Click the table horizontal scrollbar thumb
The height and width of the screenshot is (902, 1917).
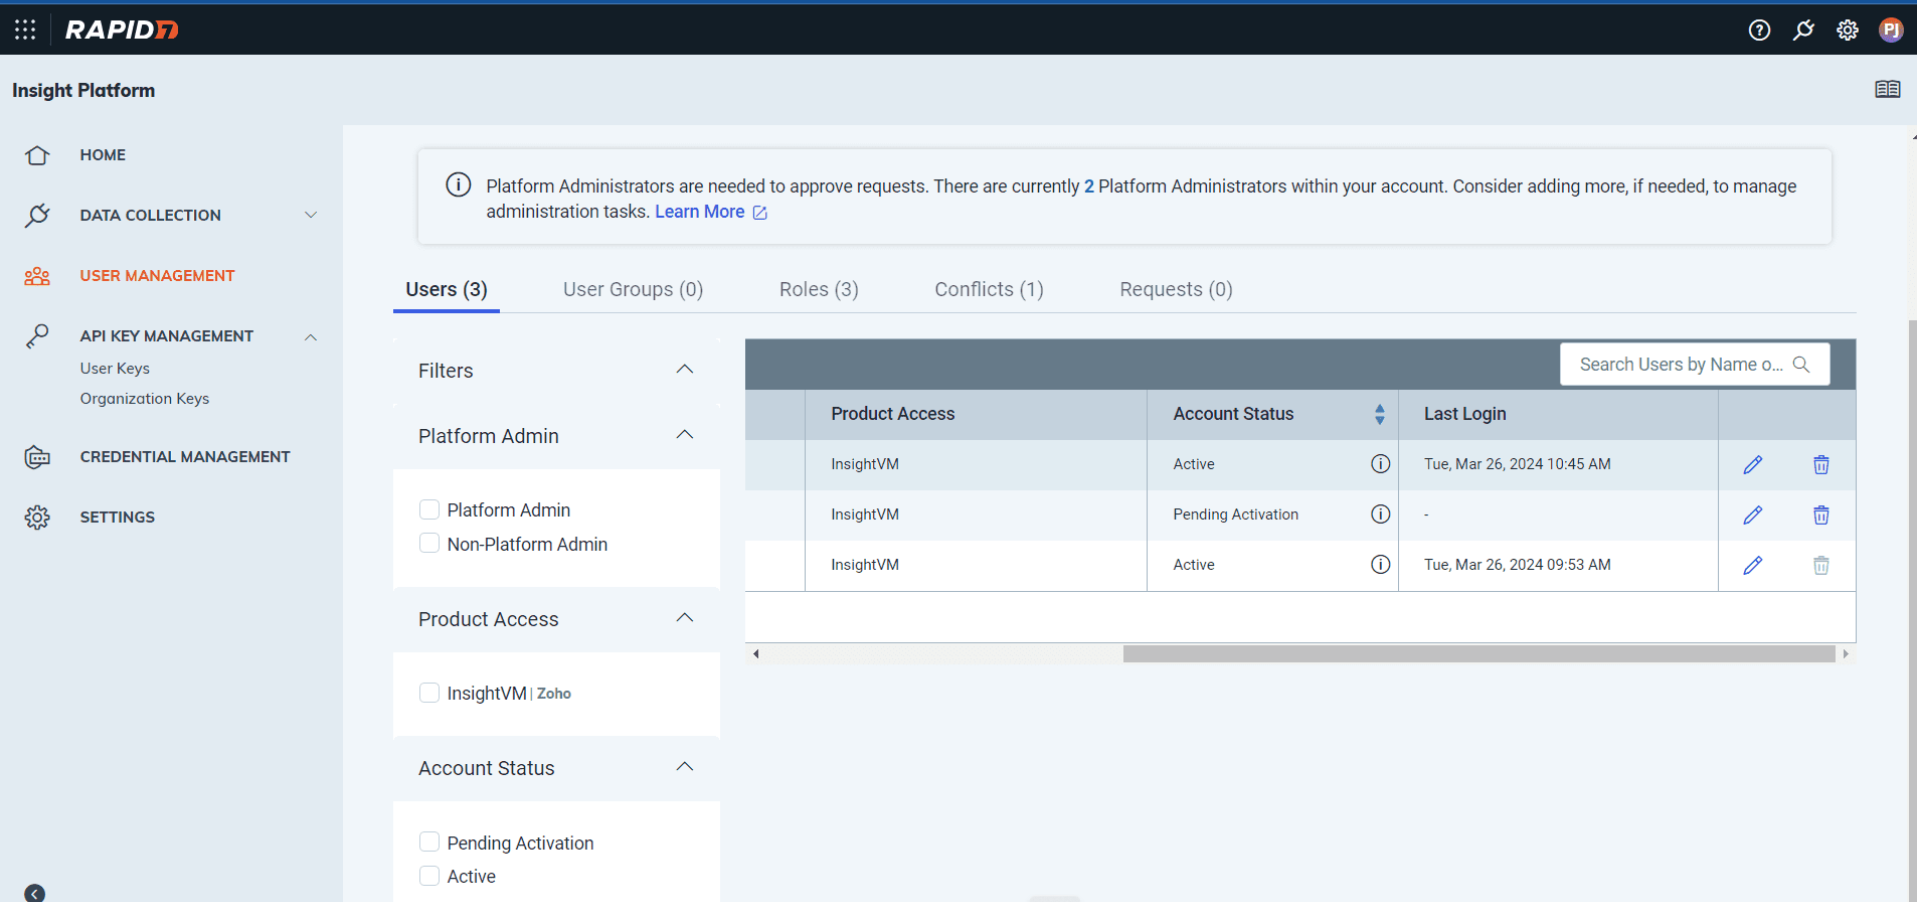(x=1478, y=654)
